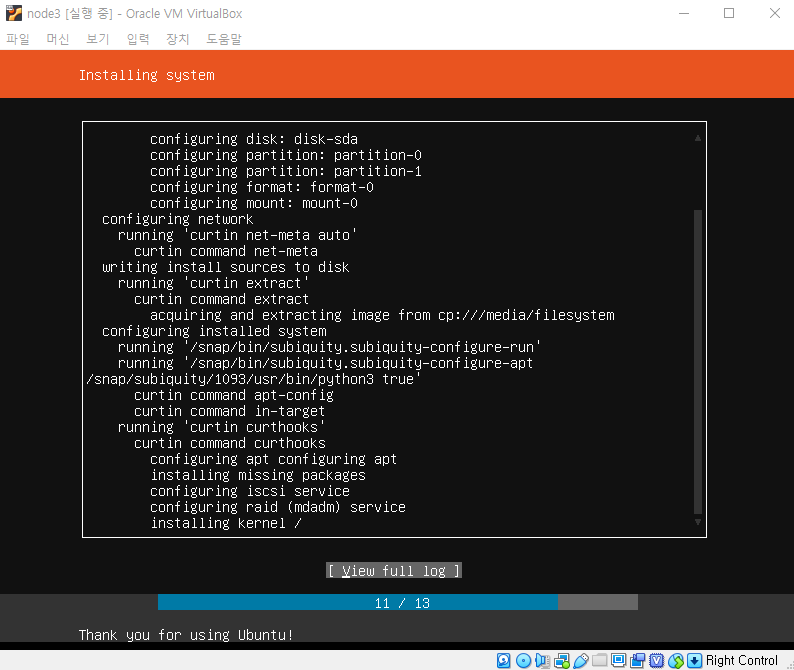Click log line 'configuring format: format-0'

click(262, 187)
